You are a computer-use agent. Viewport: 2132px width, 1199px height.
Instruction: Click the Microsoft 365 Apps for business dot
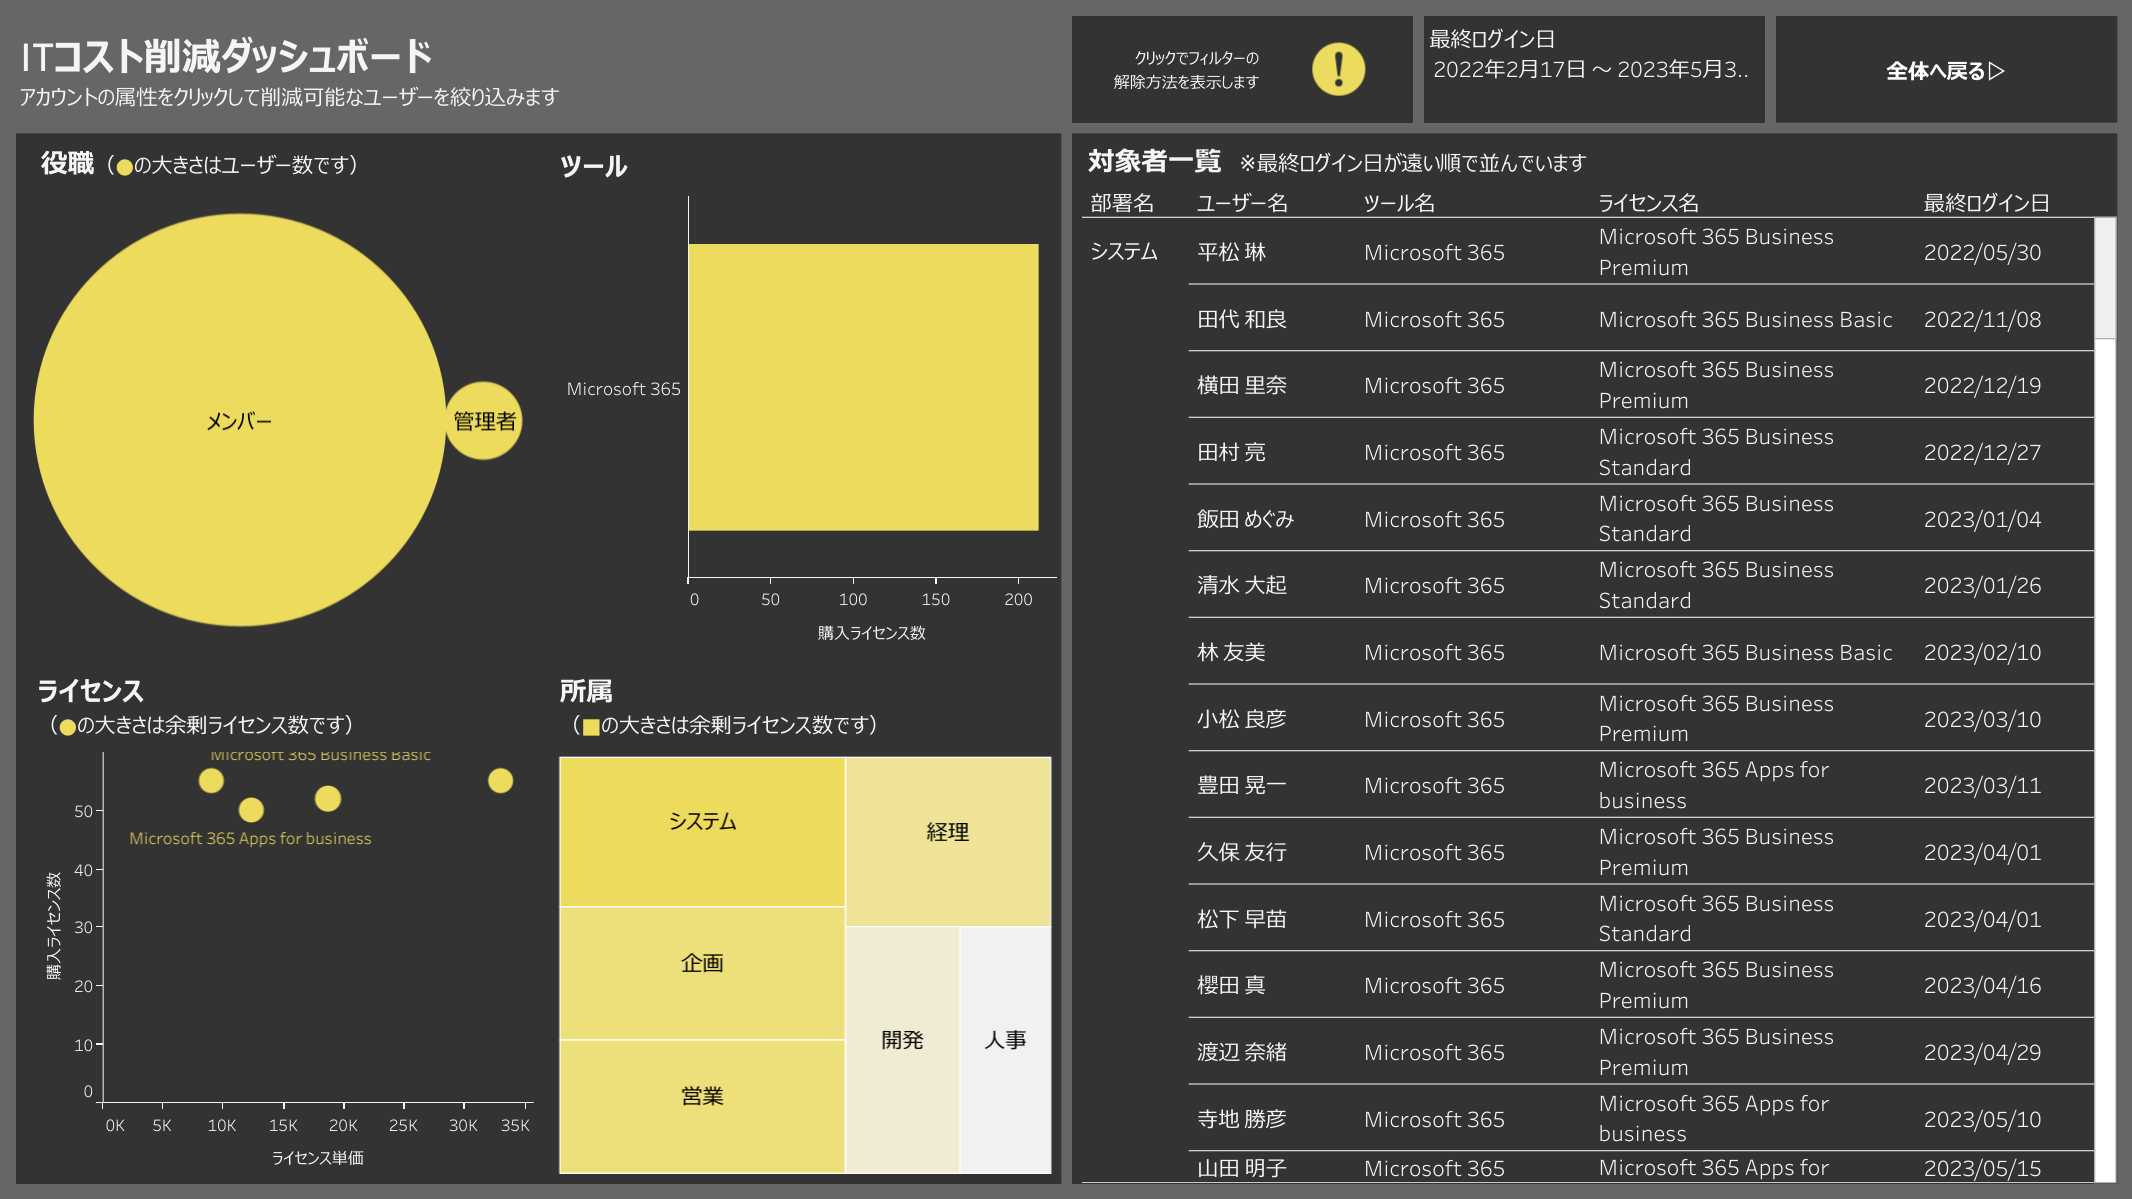click(x=251, y=810)
